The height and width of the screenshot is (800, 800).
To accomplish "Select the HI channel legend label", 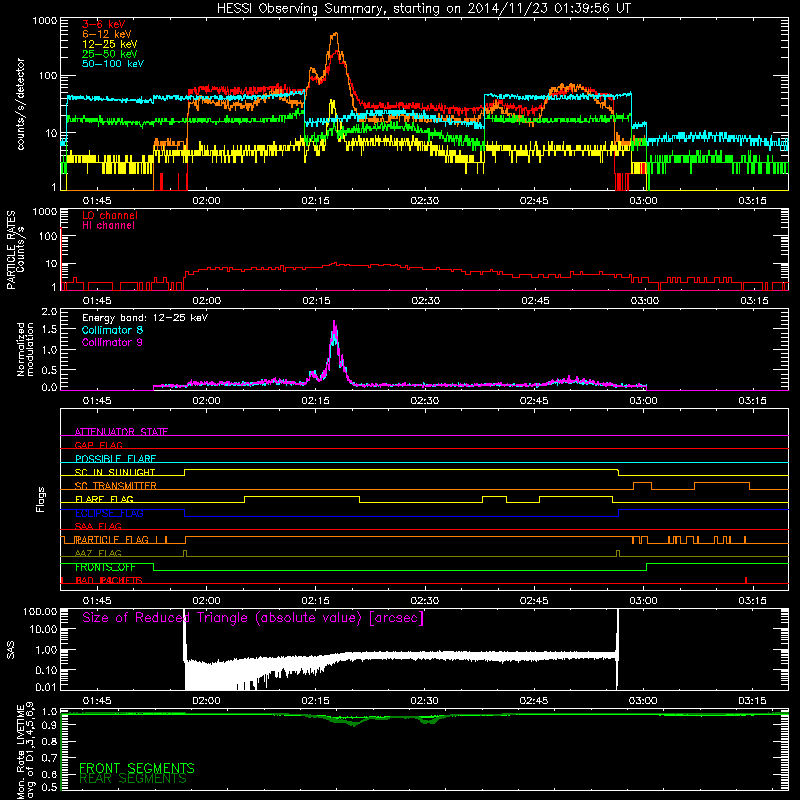I will coord(109,226).
